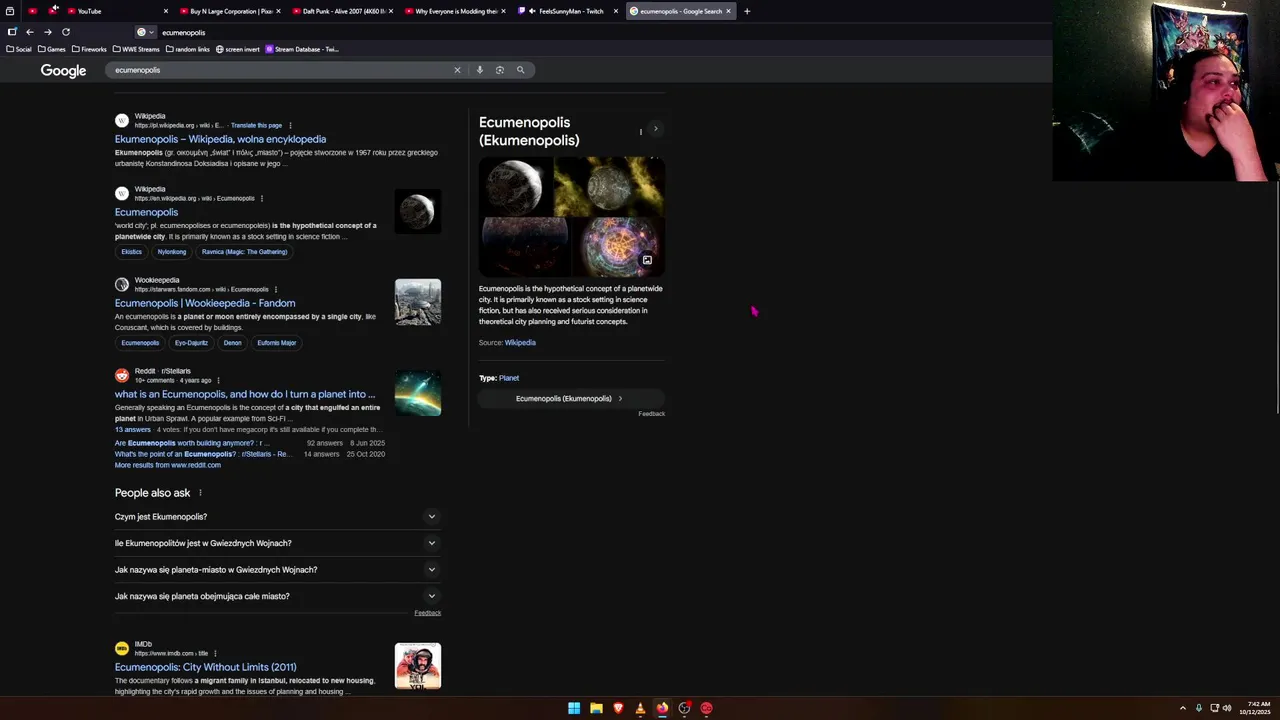Open the Games bookmarks folder
This screenshot has width=1280, height=720.
pyautogui.click(x=52, y=49)
